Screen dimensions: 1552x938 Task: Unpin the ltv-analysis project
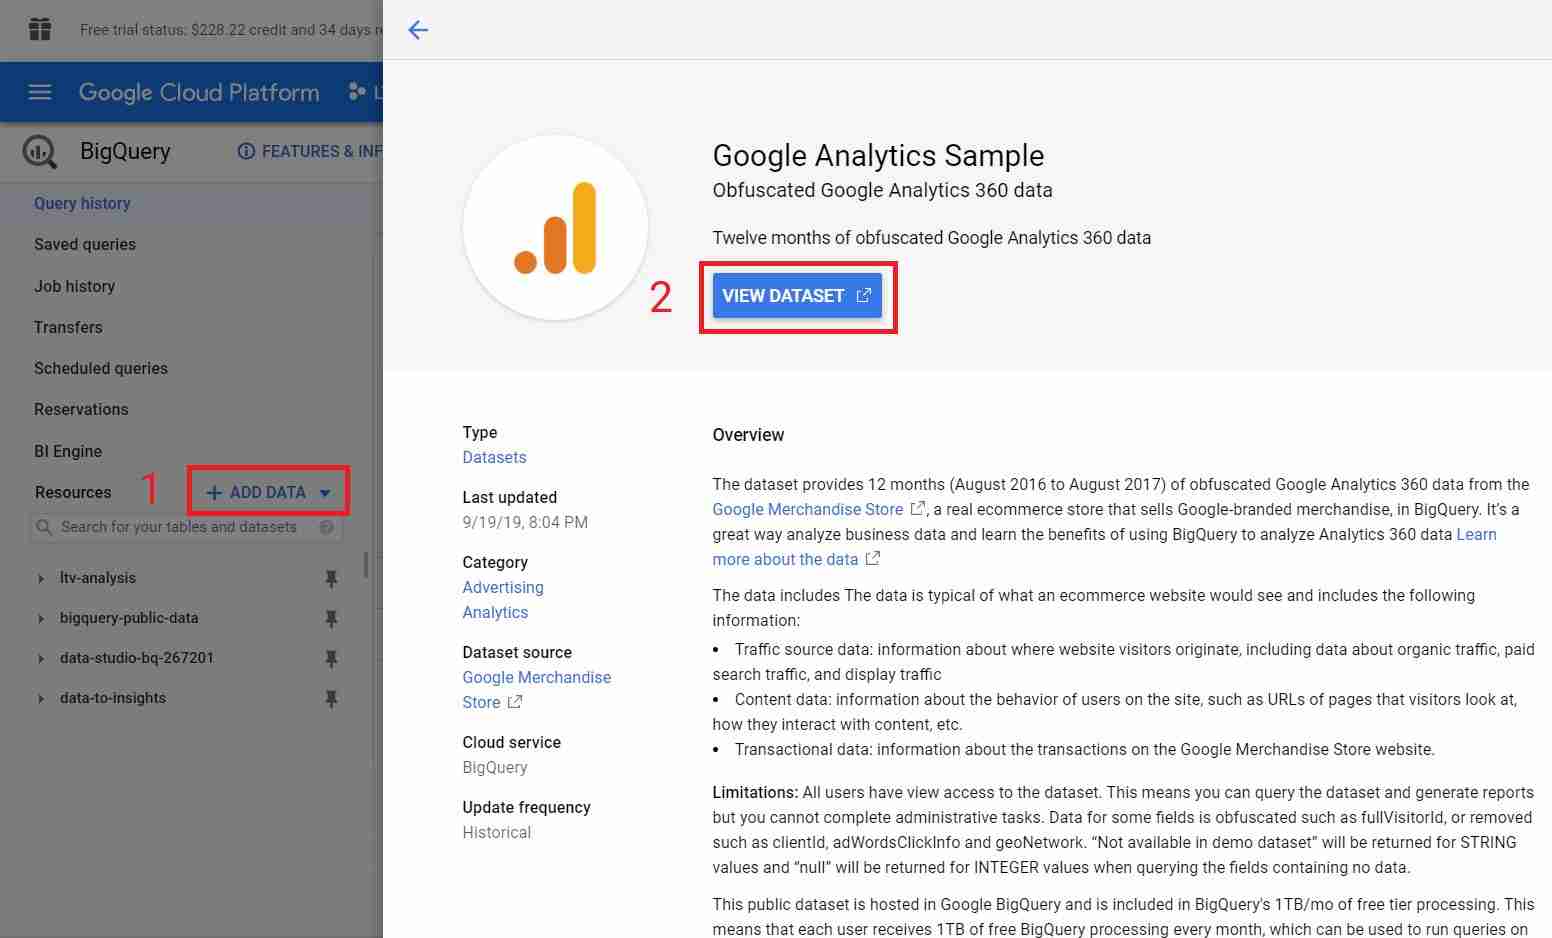pyautogui.click(x=331, y=578)
